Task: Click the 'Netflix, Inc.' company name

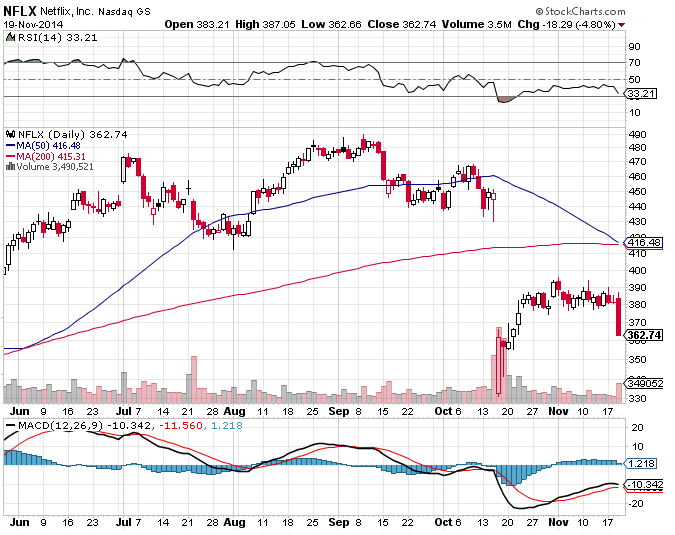Action: (67, 11)
